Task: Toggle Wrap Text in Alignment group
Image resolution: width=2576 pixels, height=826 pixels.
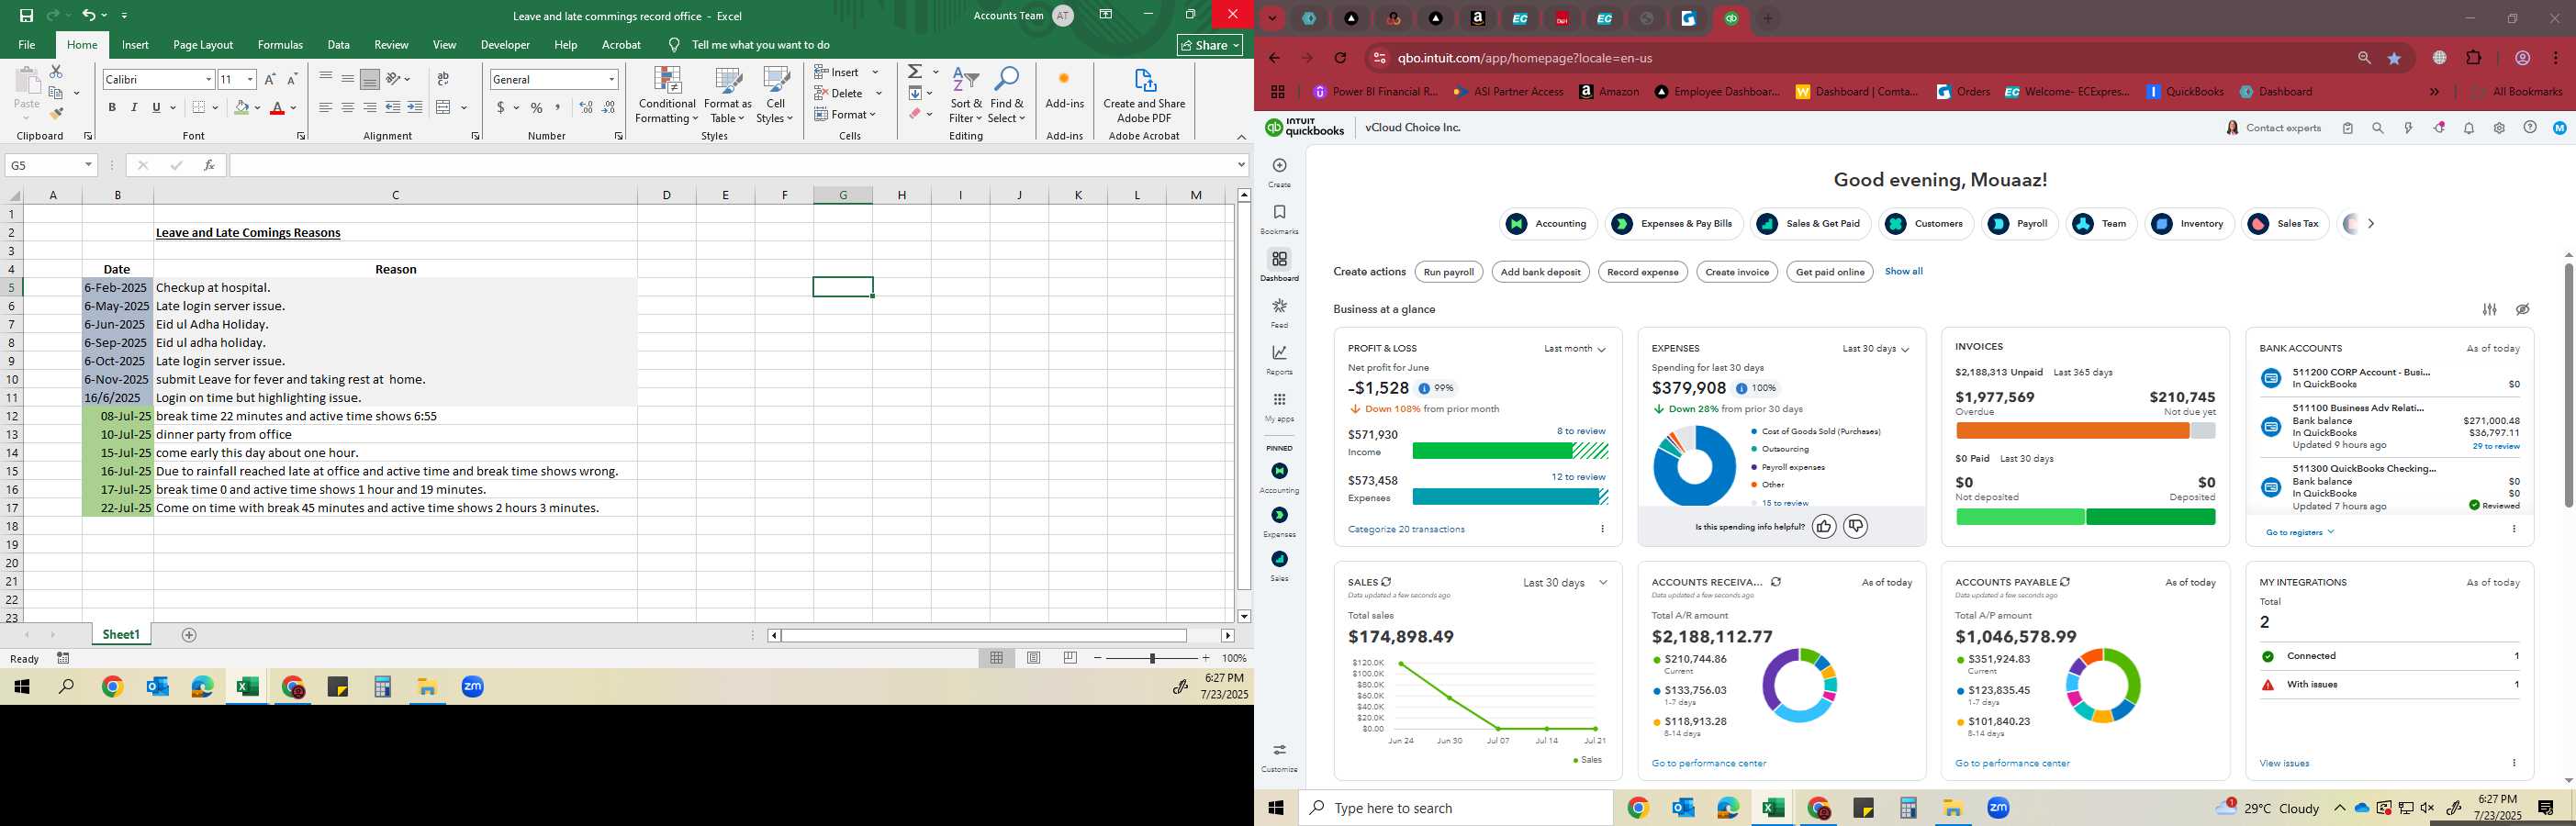Action: [443, 79]
